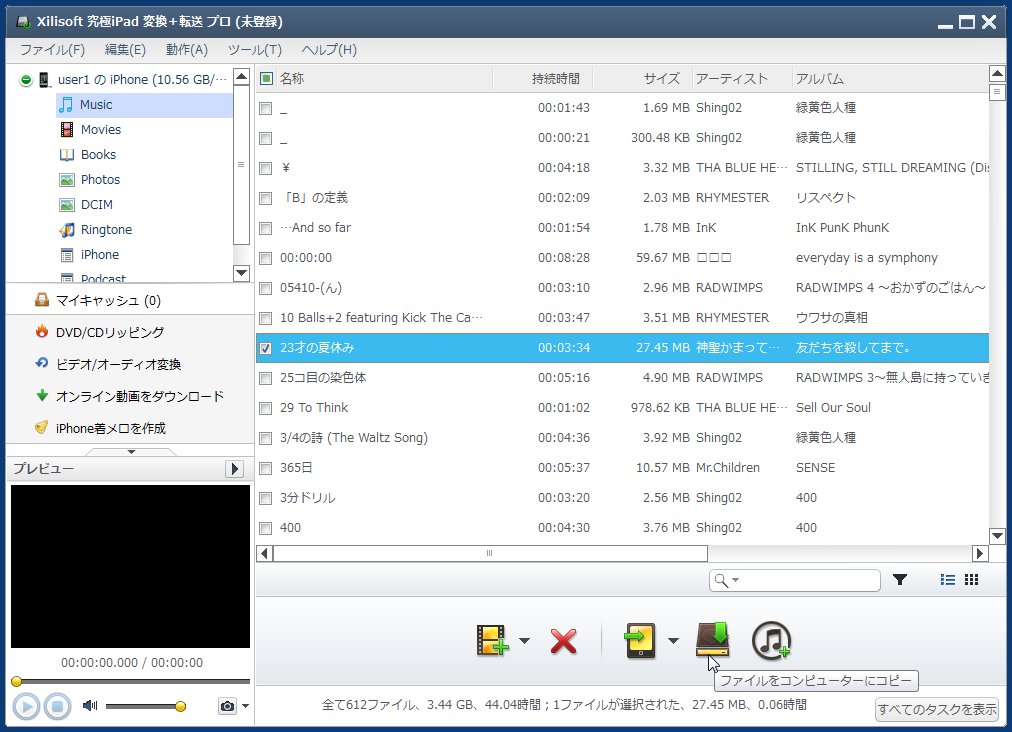Image resolution: width=1012 pixels, height=732 pixels.
Task: Select the Music category in device tree
Action: pos(145,105)
